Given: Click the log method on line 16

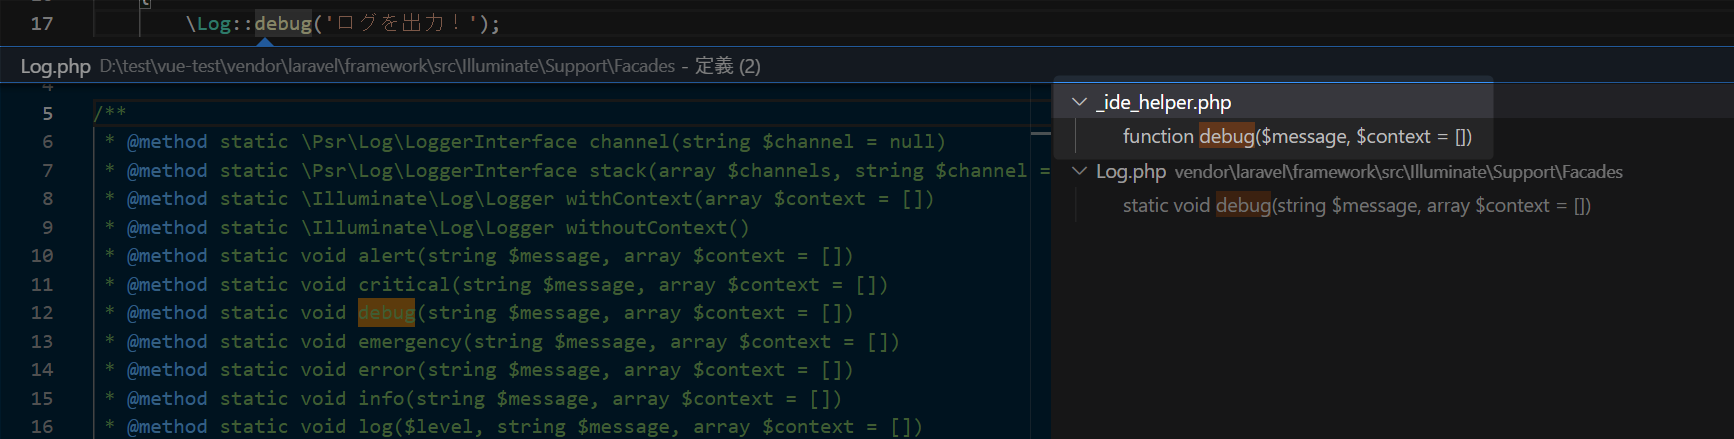Looking at the screenshot, I should click(375, 427).
